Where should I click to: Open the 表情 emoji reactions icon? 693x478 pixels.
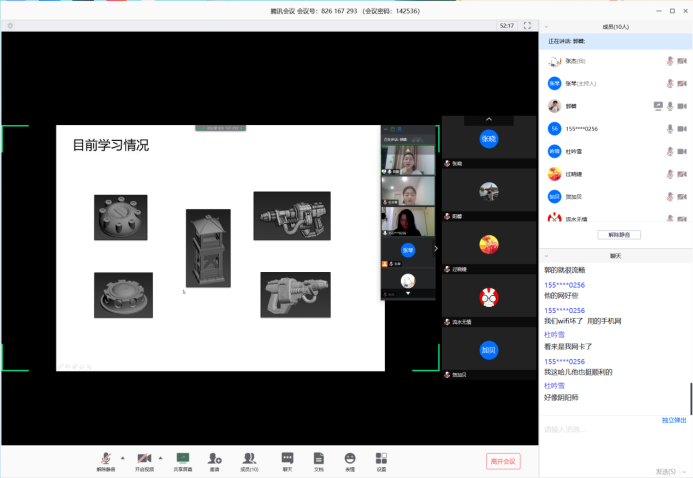350,458
